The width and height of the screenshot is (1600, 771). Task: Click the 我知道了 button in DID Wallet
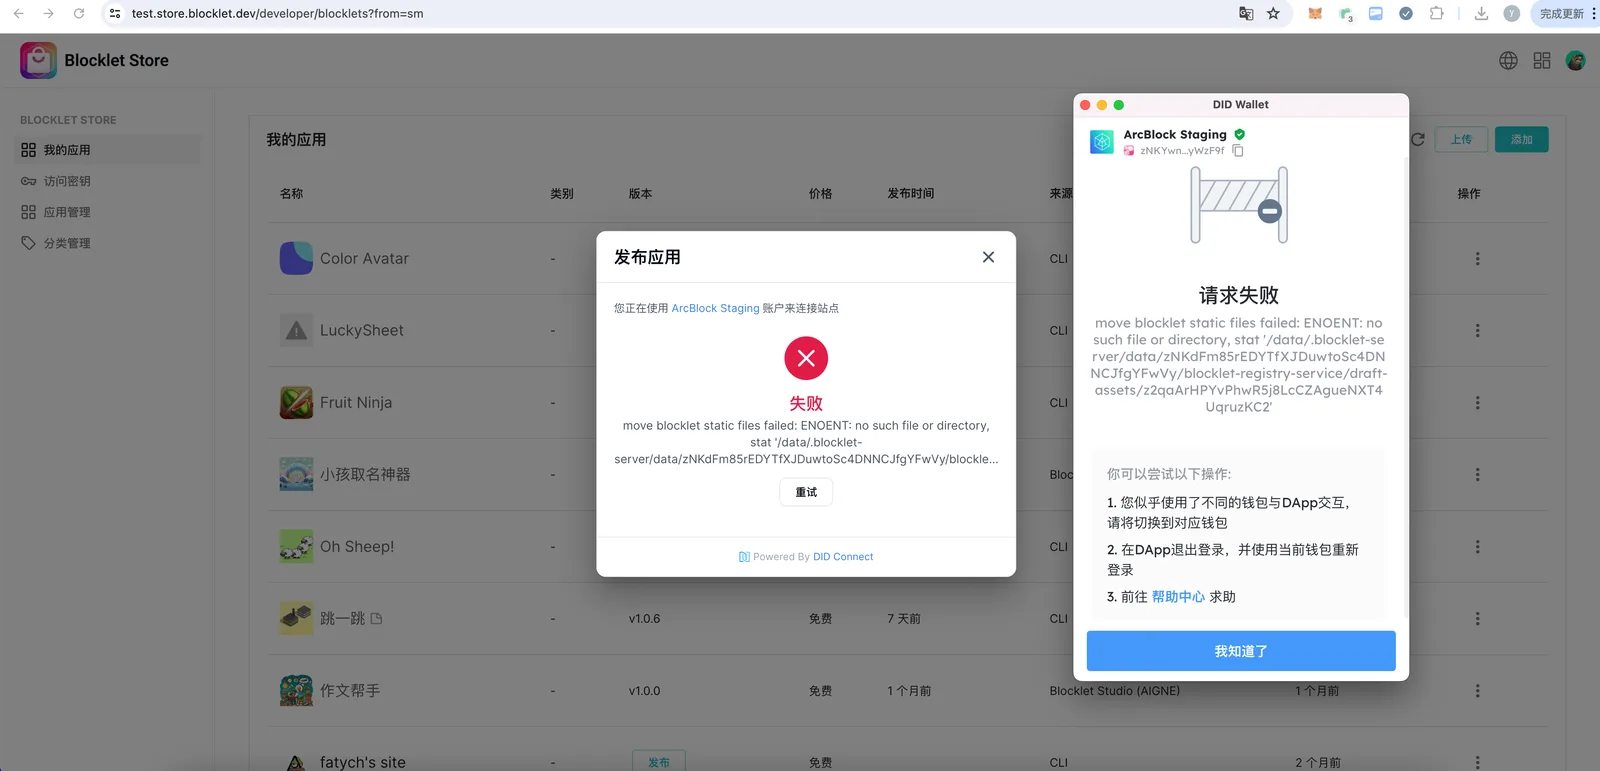pyautogui.click(x=1241, y=651)
